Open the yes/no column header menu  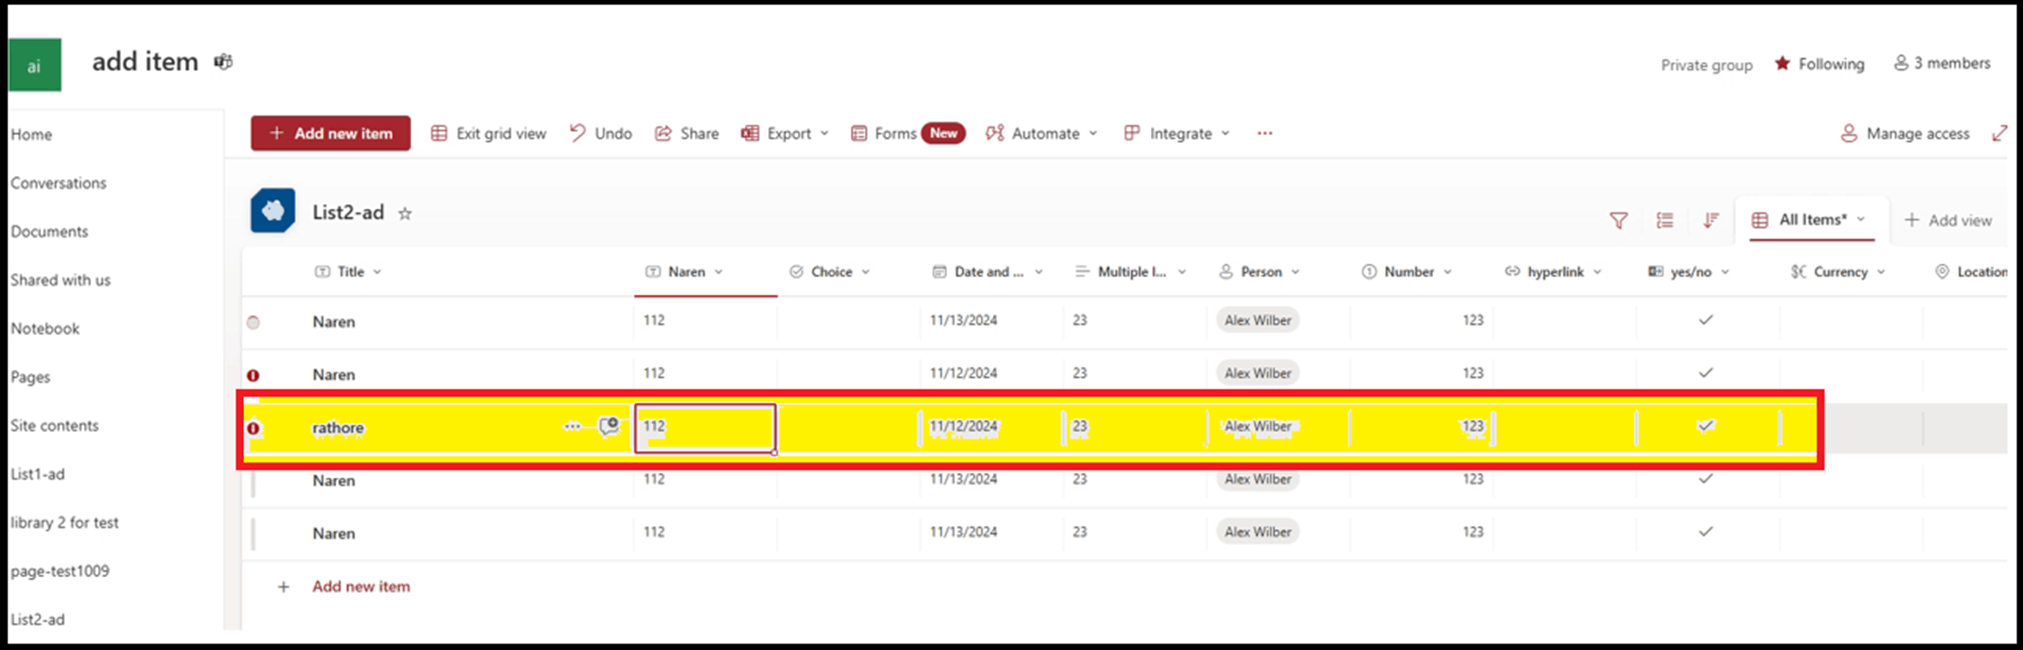tap(1689, 272)
